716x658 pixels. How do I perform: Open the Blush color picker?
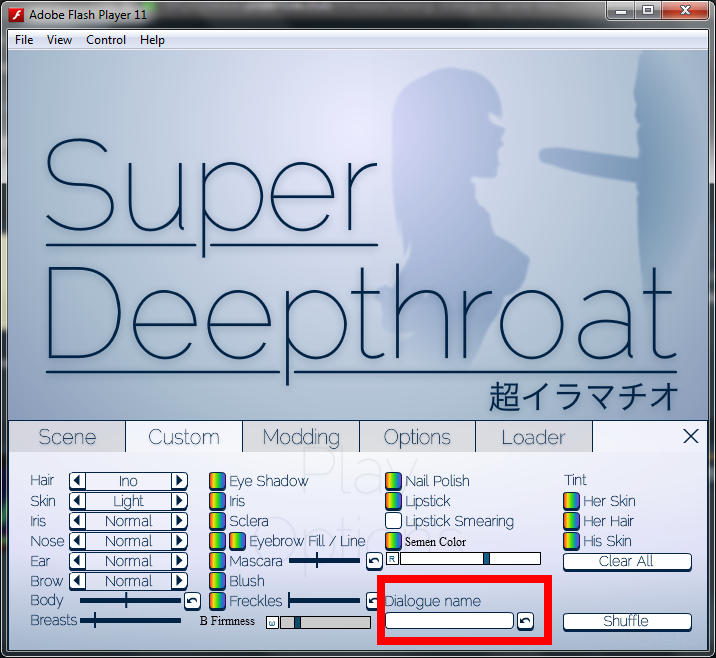pos(217,581)
